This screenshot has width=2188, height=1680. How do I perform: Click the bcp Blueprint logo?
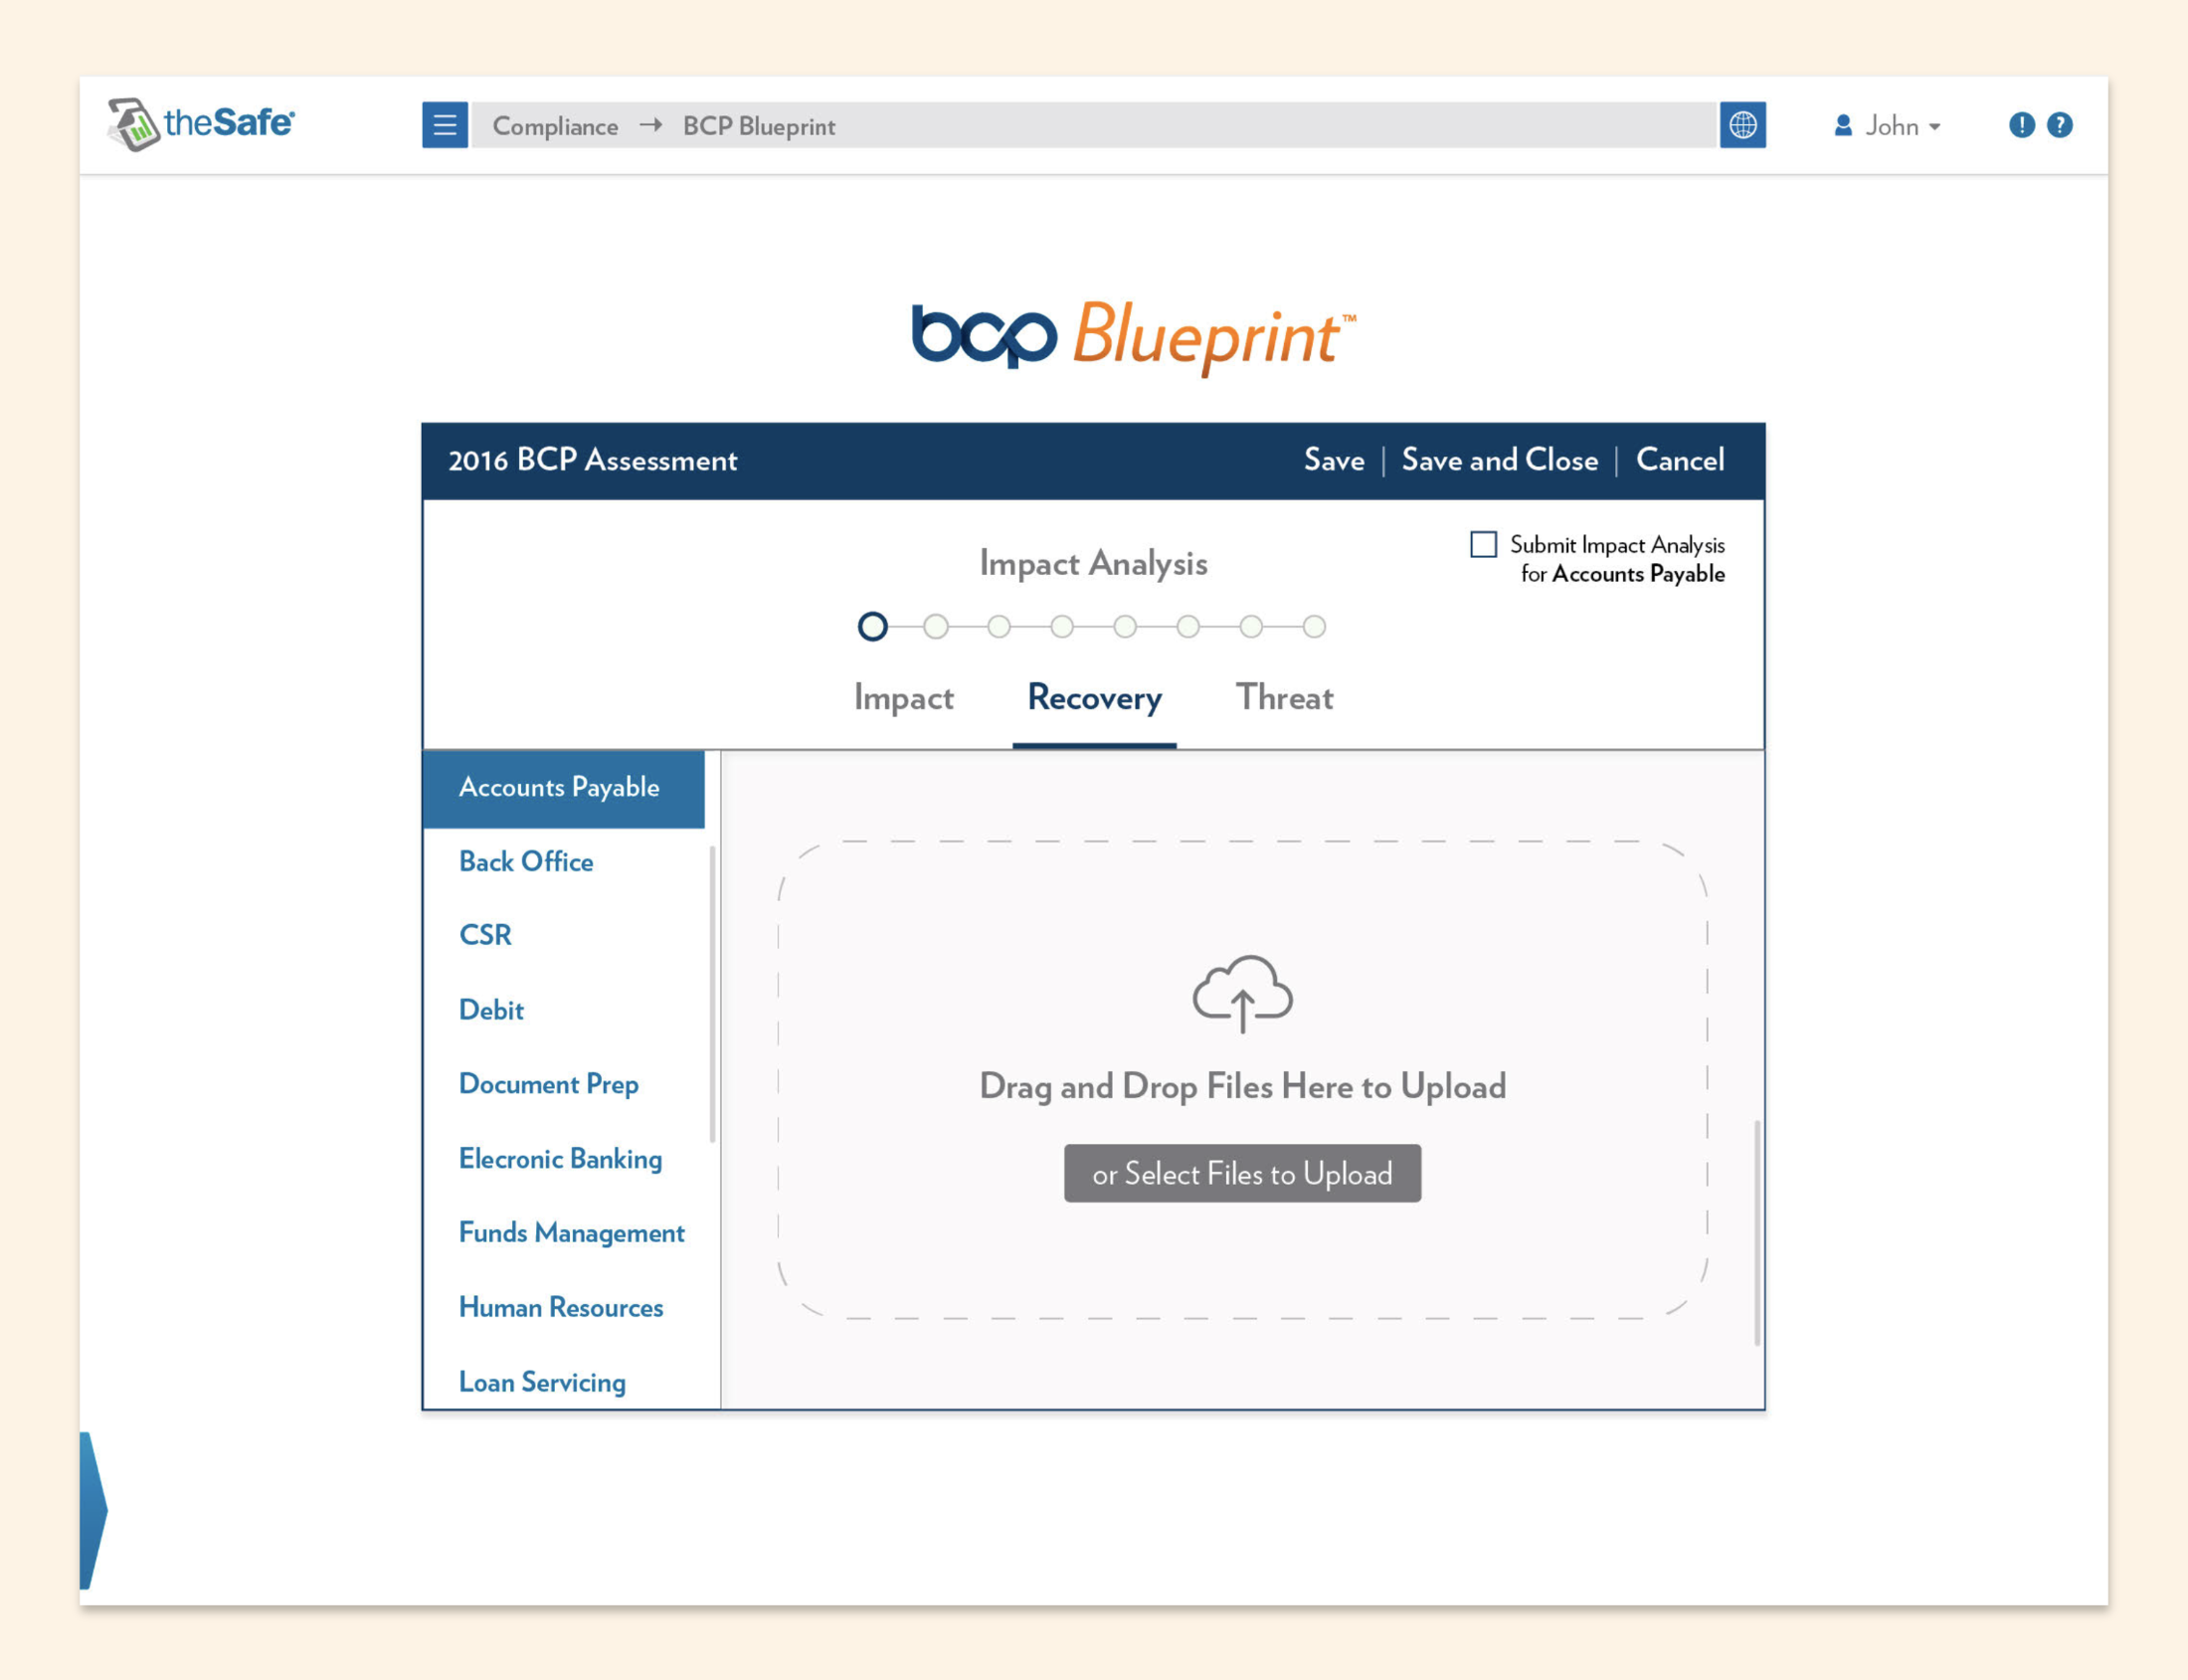pyautogui.click(x=1133, y=336)
